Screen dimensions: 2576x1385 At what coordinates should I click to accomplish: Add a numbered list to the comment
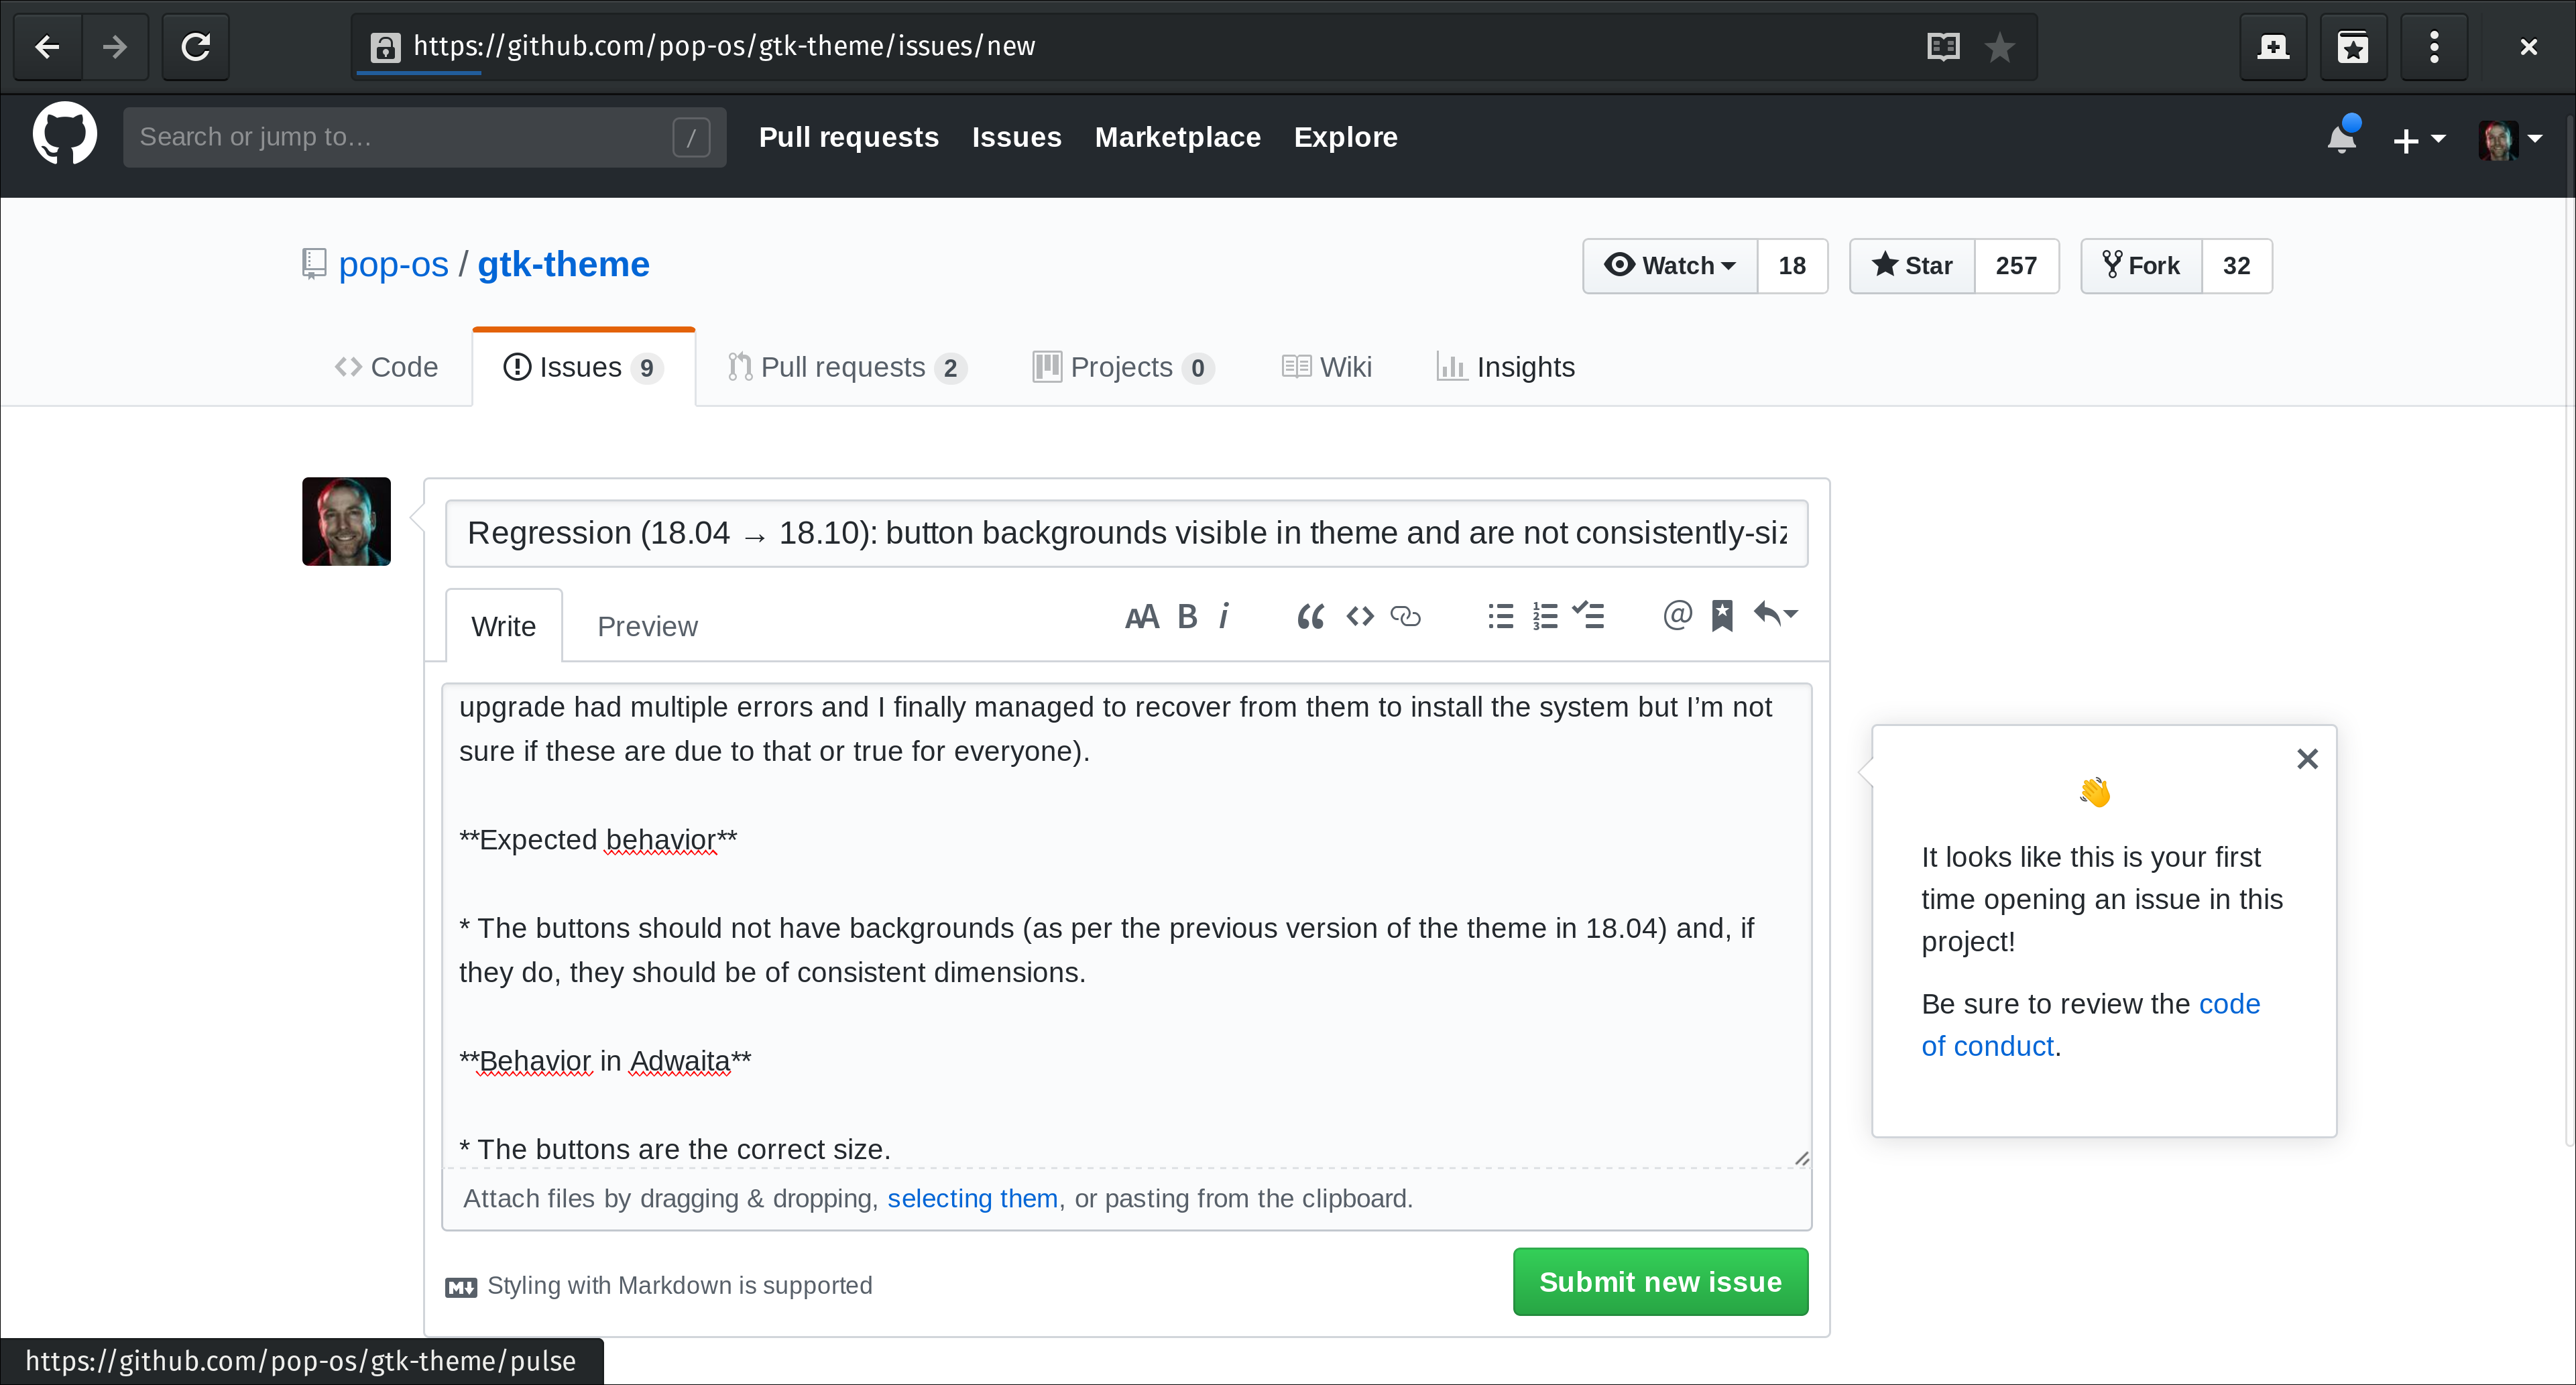click(x=1545, y=616)
